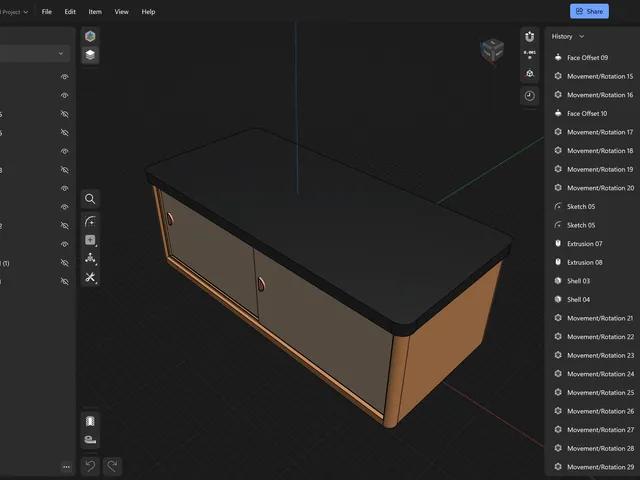This screenshot has width=640, height=480.
Task: Click the Share button
Action: (x=589, y=11)
